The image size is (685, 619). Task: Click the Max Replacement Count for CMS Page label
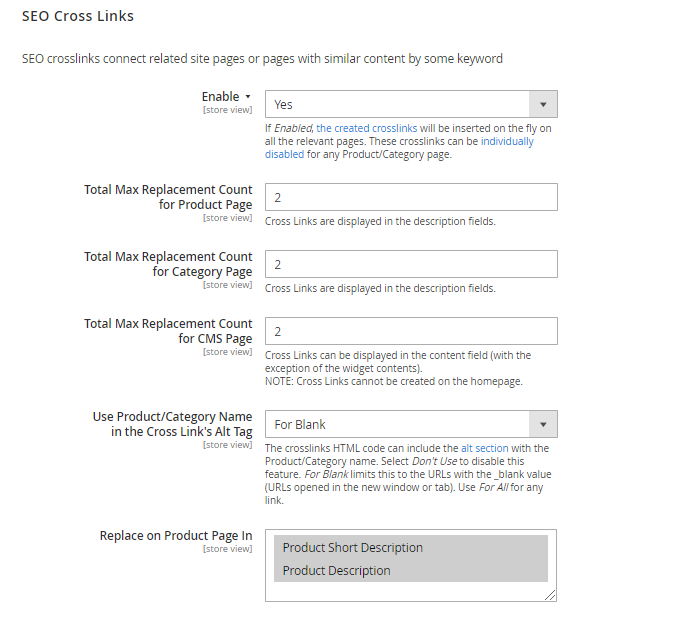point(168,331)
